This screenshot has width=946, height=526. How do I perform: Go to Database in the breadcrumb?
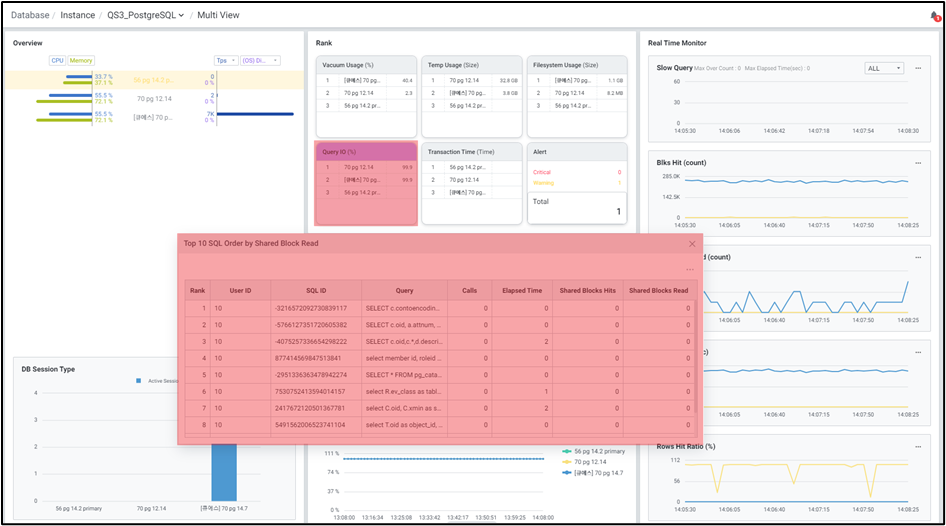tap(30, 15)
